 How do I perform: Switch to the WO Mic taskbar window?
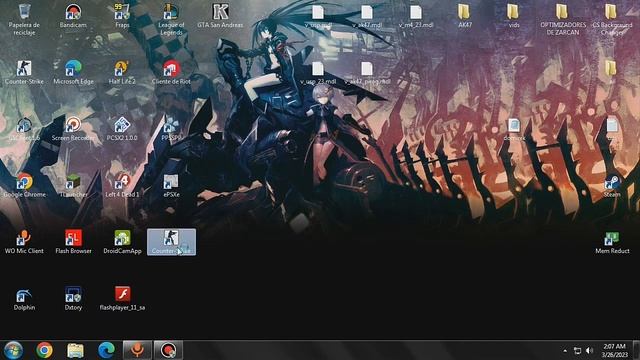(x=138, y=350)
